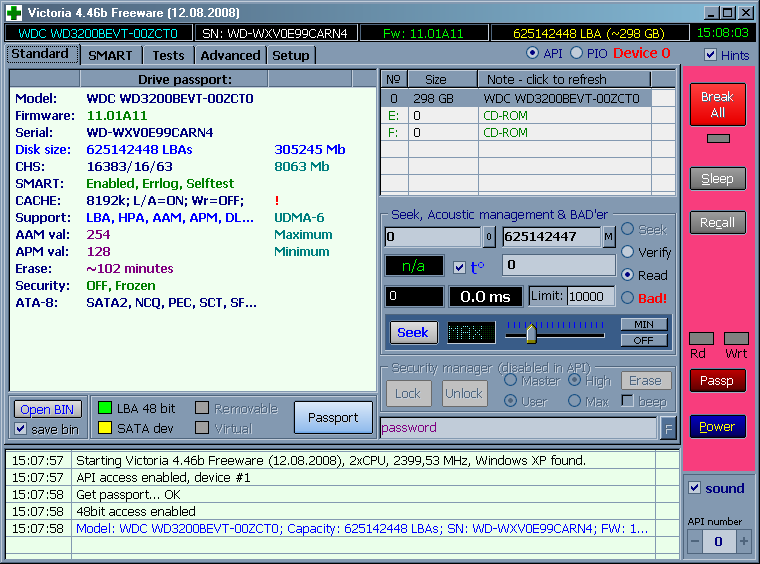
Task: Click the OFF acoustic button
Action: coord(644,340)
